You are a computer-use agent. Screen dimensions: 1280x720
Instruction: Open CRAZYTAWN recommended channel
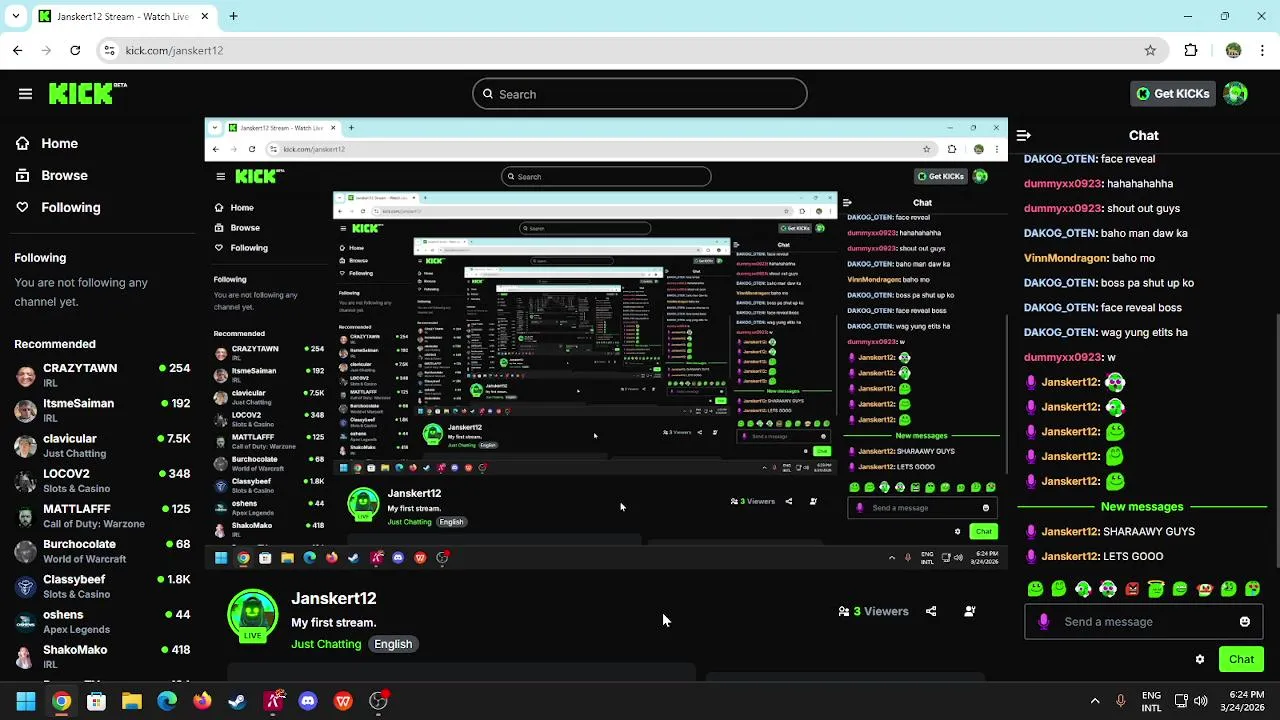[102, 375]
